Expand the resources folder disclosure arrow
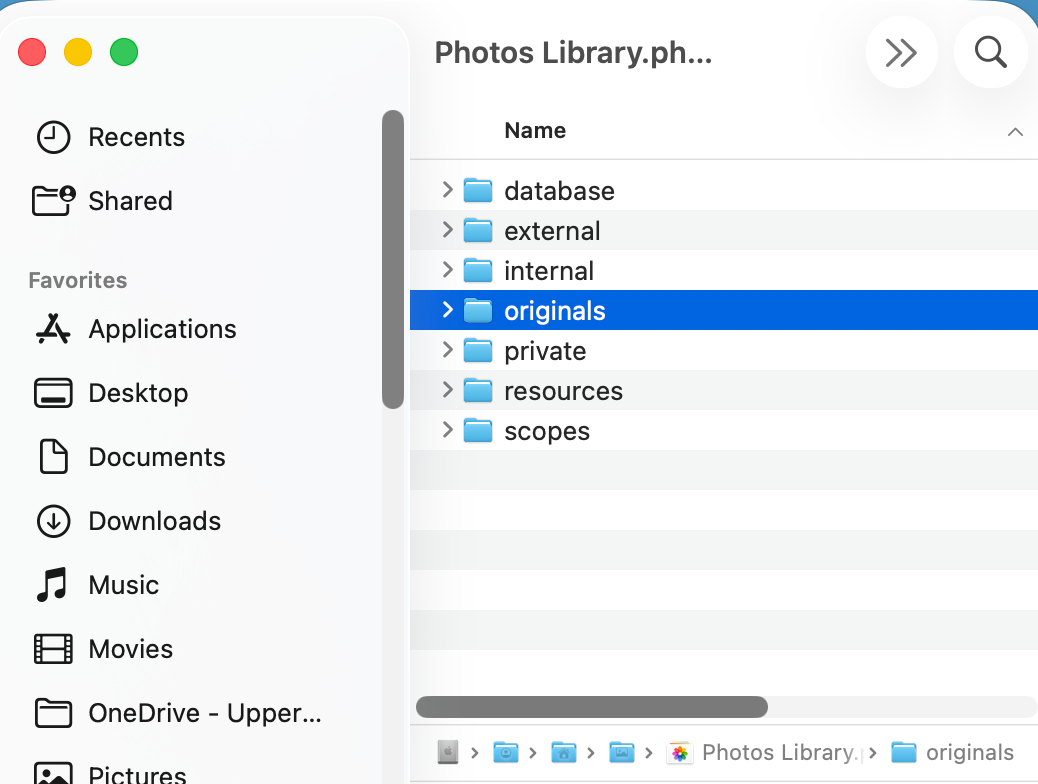Image resolution: width=1038 pixels, height=784 pixels. coord(447,391)
